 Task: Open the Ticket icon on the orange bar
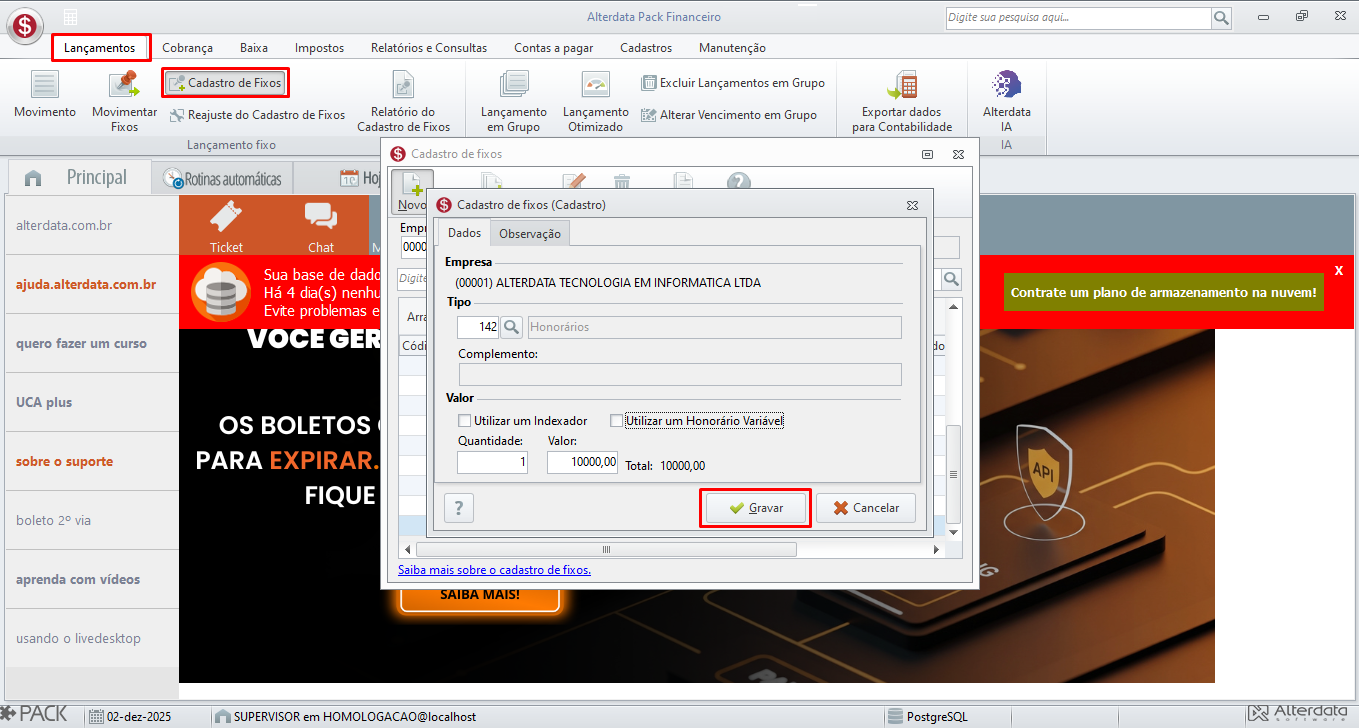(226, 226)
